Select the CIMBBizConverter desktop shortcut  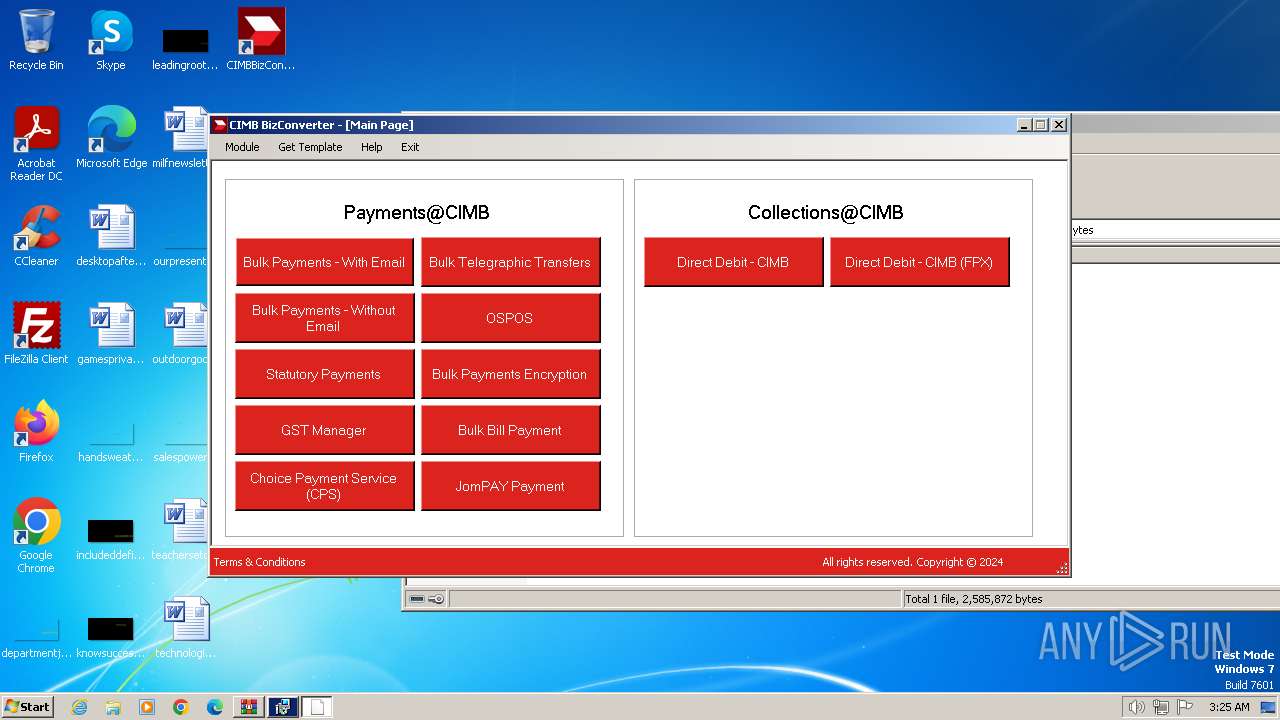click(x=261, y=40)
